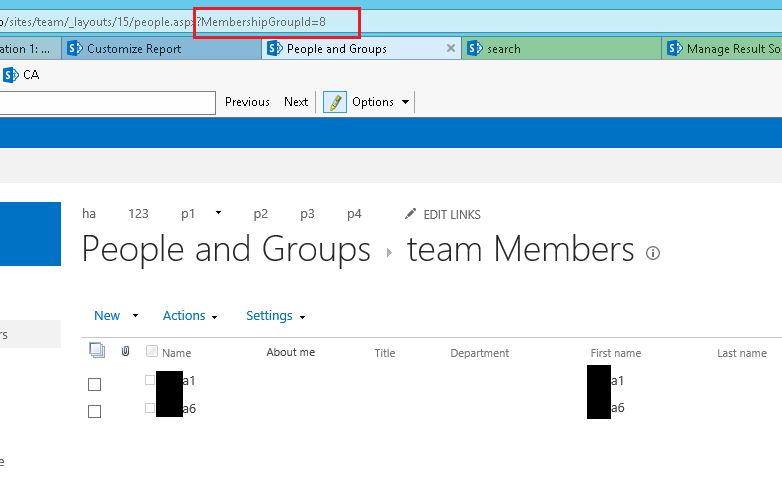
Task: Open the Options dropdown arrow in find bar
Action: point(405,102)
